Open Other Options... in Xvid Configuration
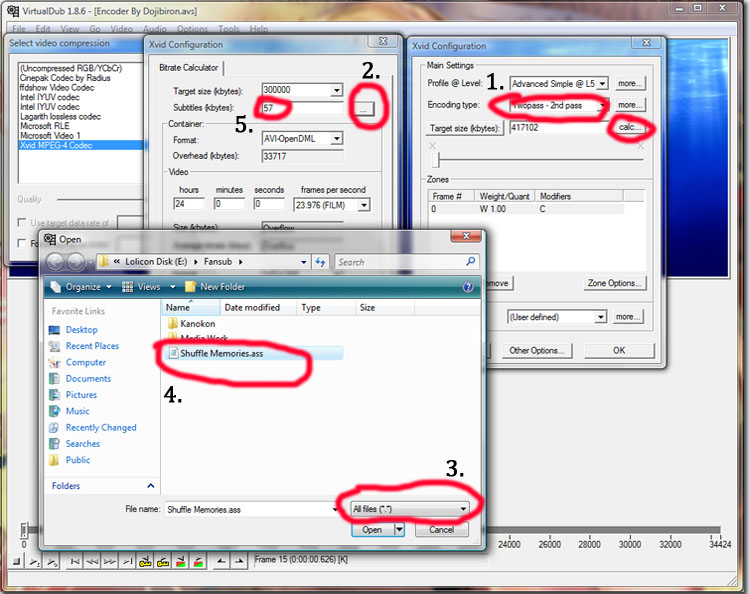The width and height of the screenshot is (750, 594). click(537, 351)
